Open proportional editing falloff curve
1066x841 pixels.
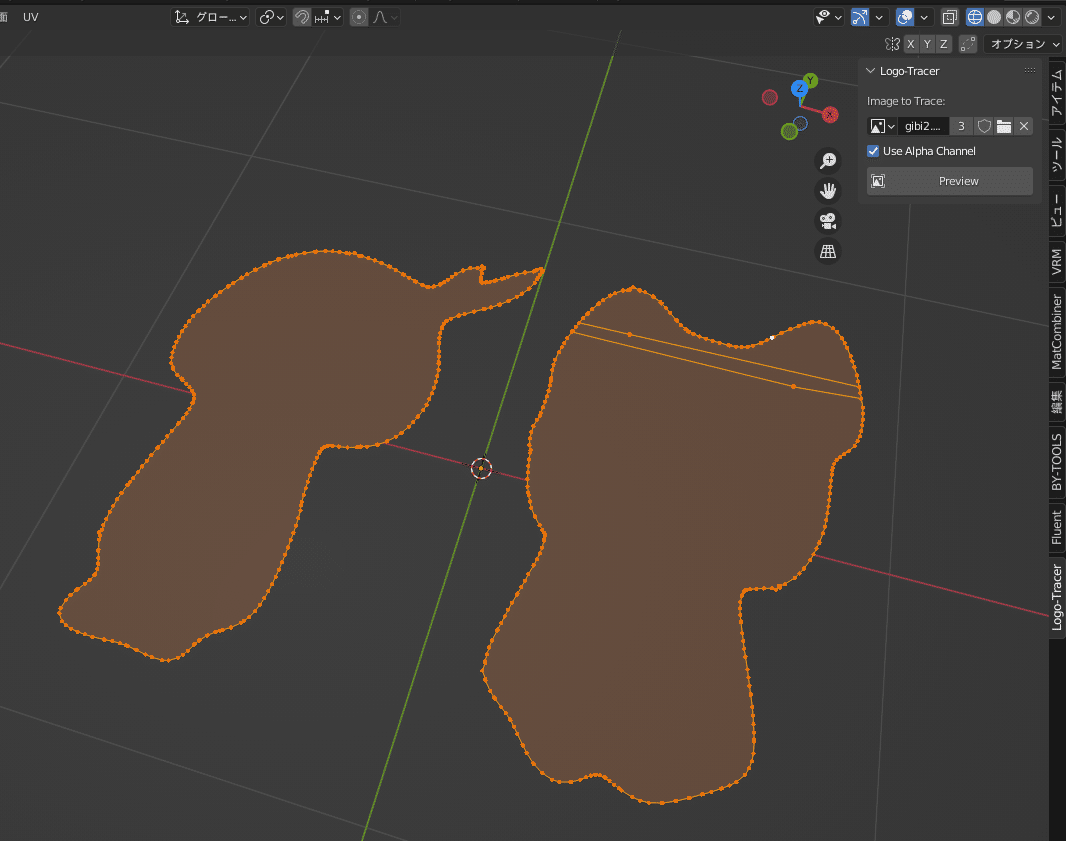[x=384, y=17]
